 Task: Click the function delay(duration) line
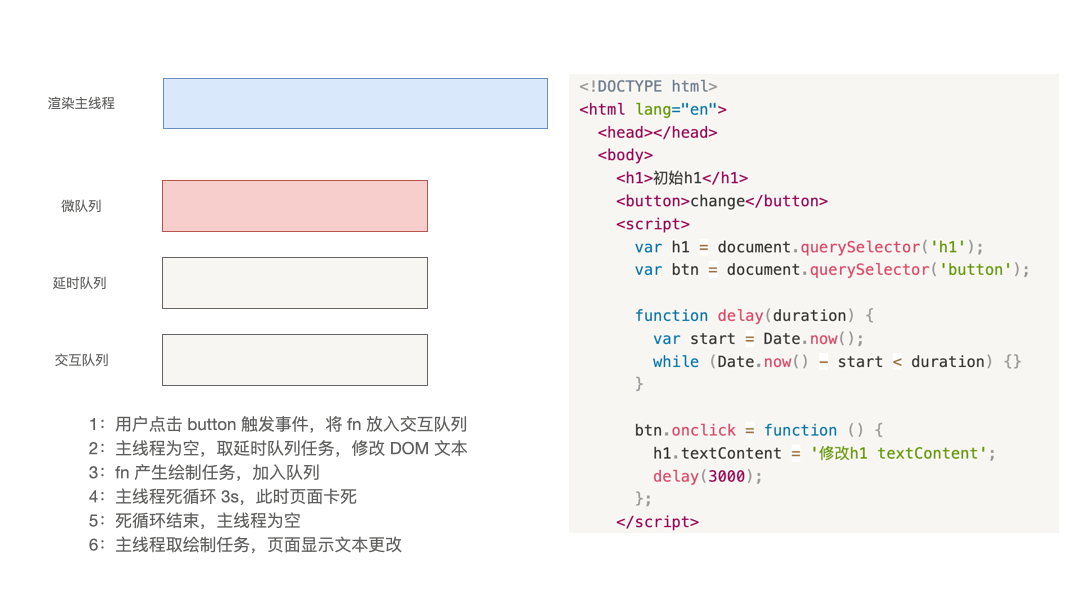tap(754, 315)
